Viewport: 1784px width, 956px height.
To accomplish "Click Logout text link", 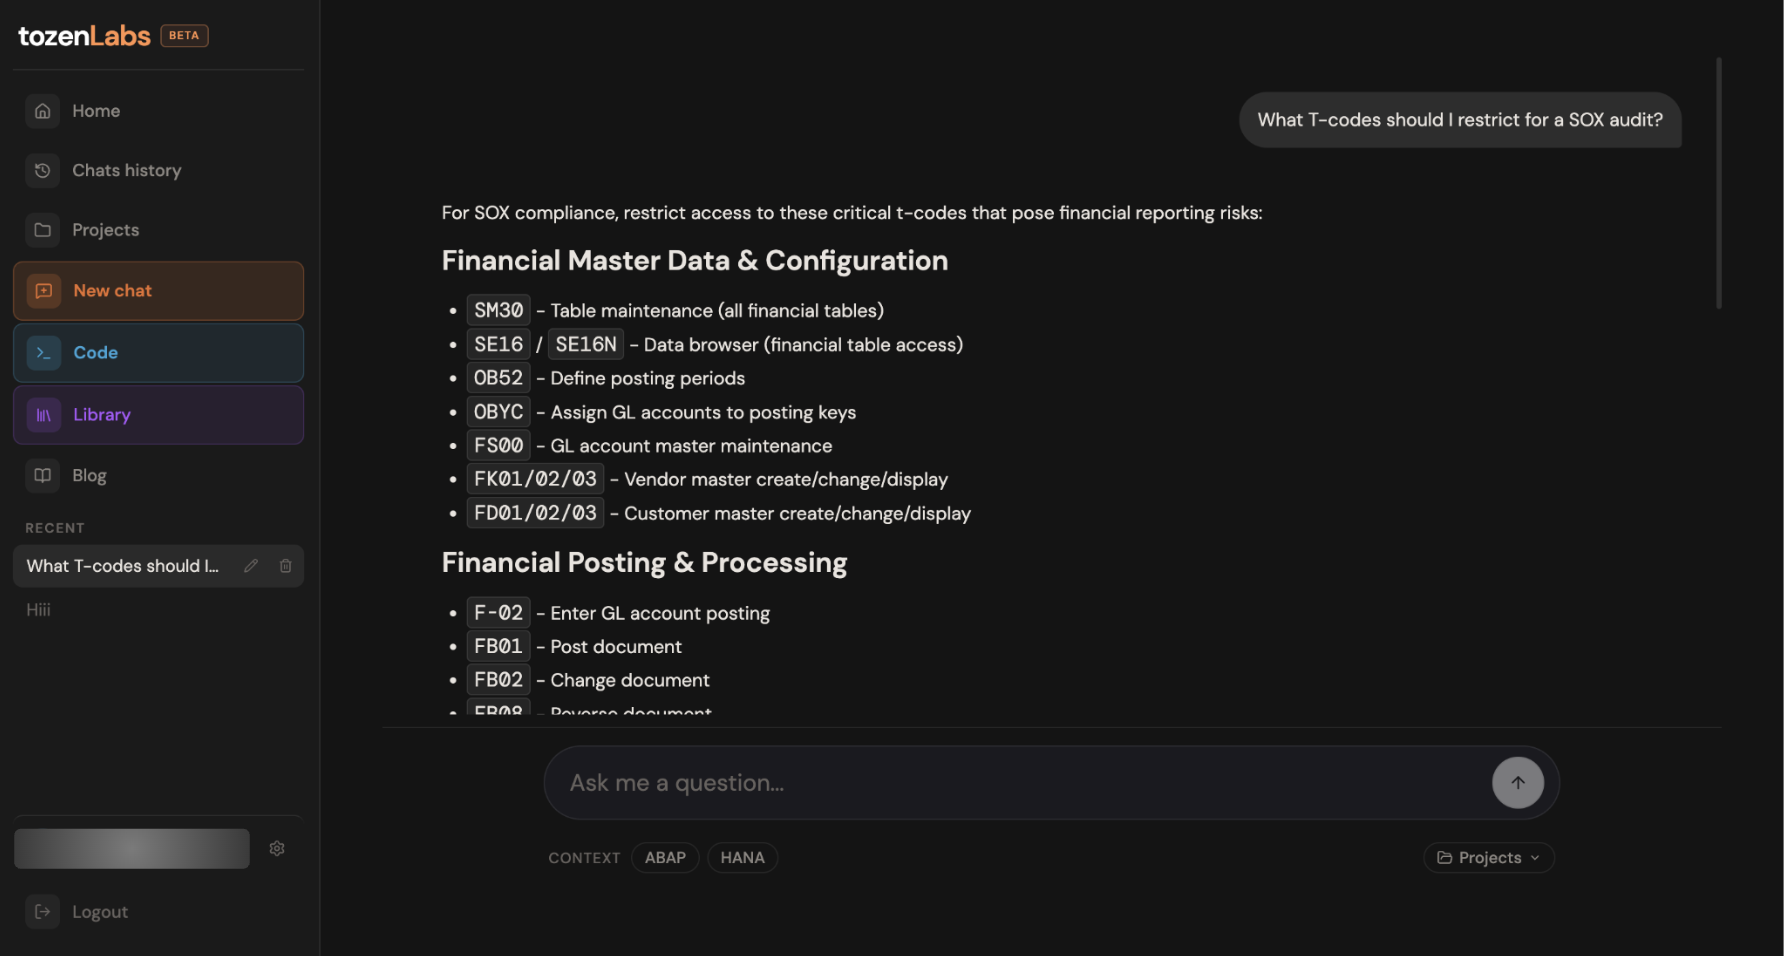I will point(100,912).
